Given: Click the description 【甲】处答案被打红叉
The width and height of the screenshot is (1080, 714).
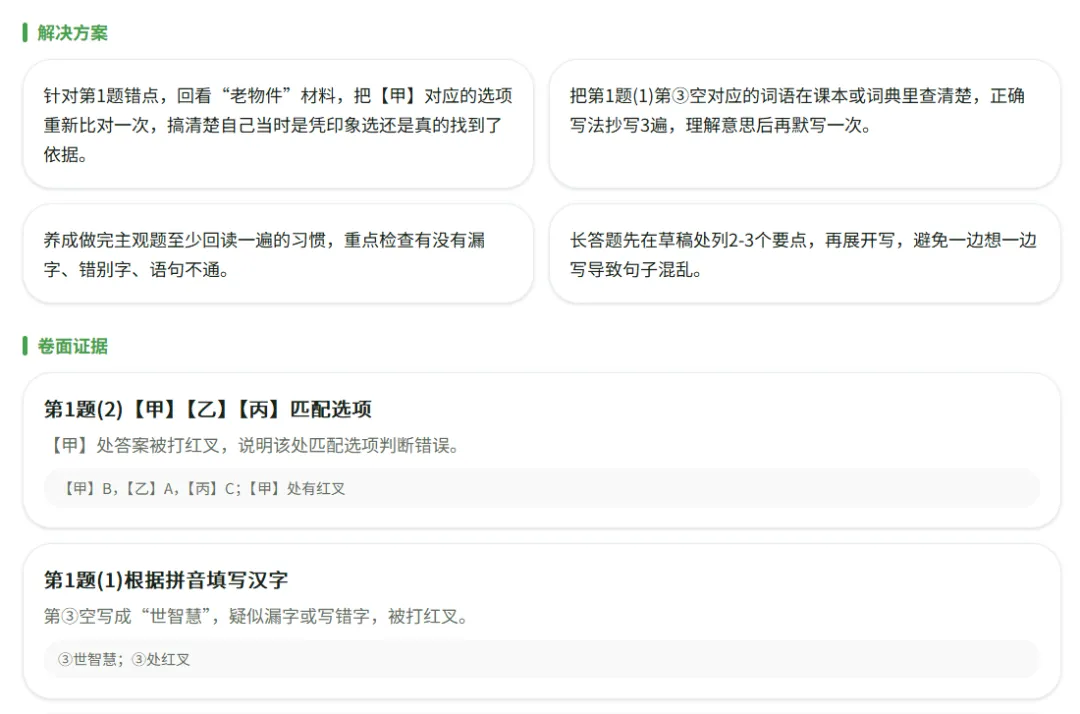Looking at the screenshot, I should tap(252, 446).
